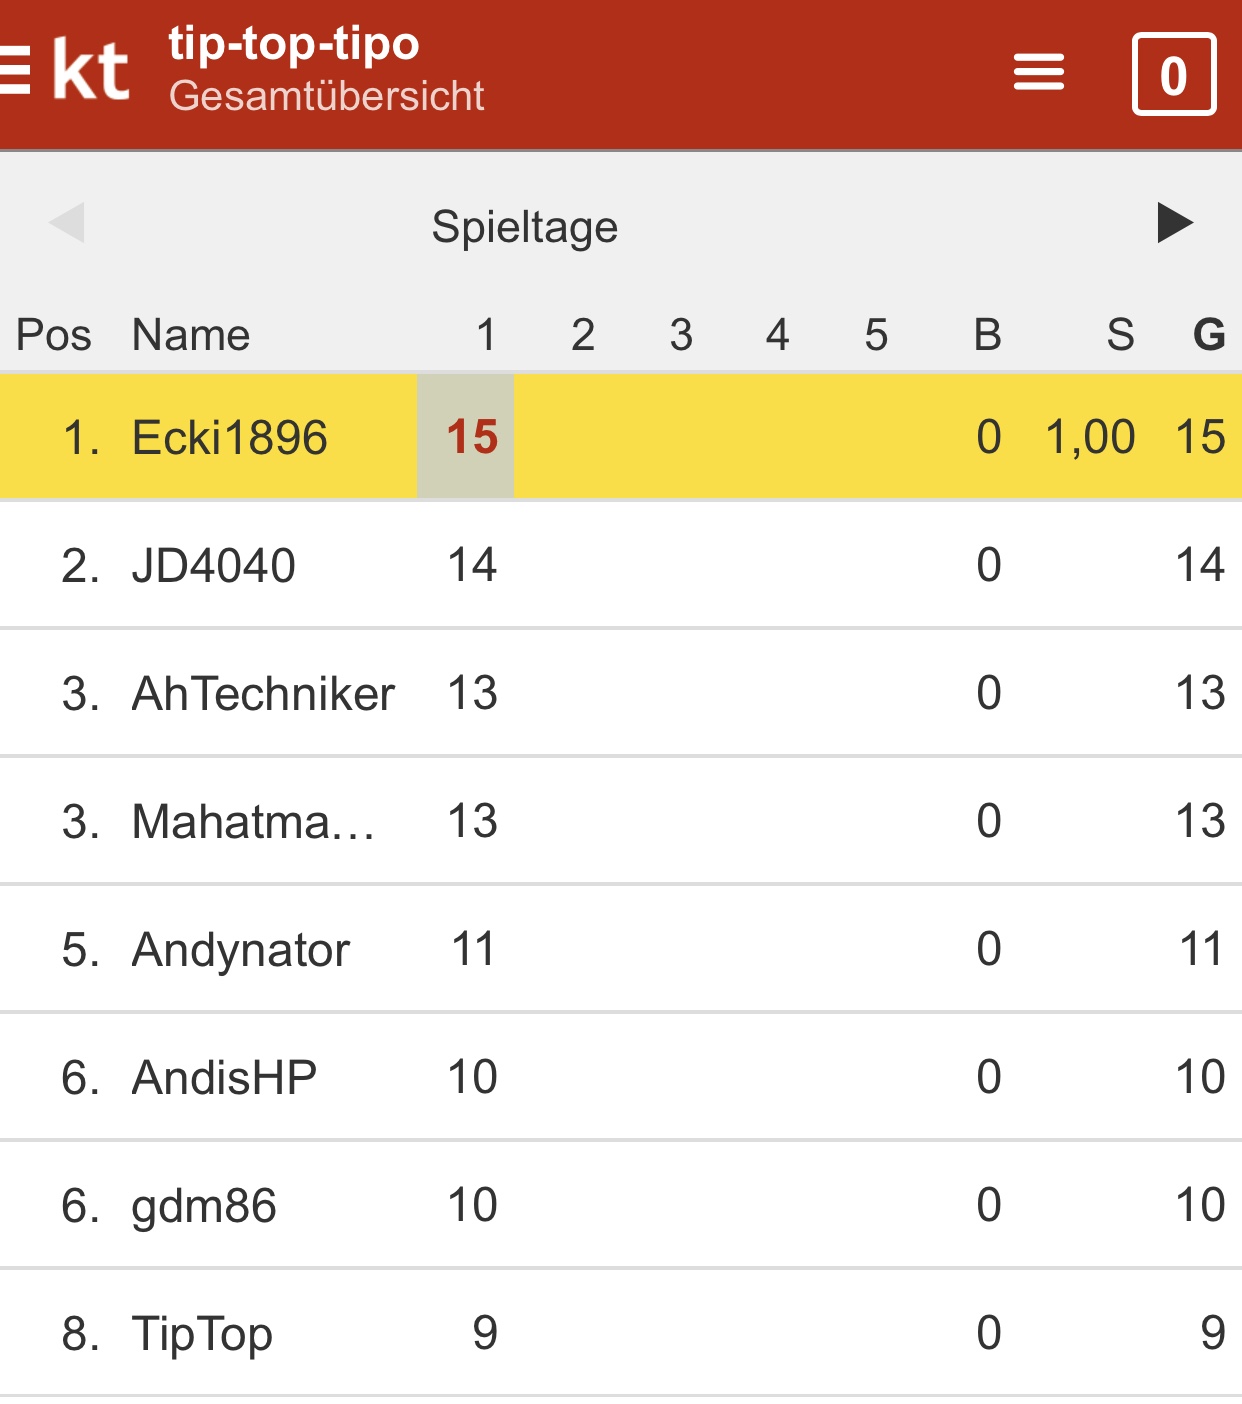Select Spieltag 5 column header

(876, 335)
